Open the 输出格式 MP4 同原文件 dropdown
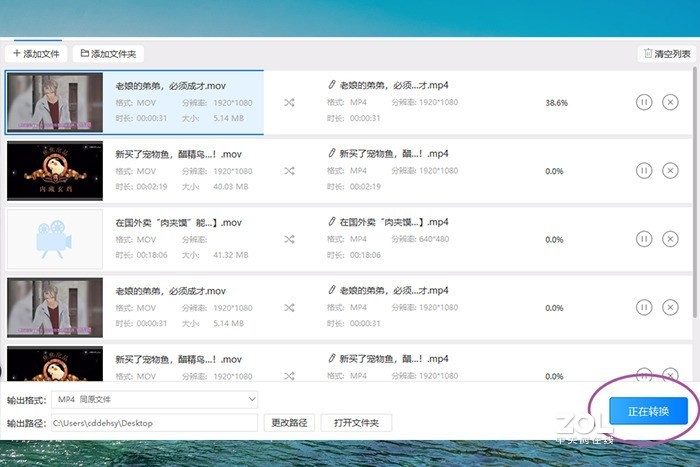The image size is (700, 467). pyautogui.click(x=154, y=399)
